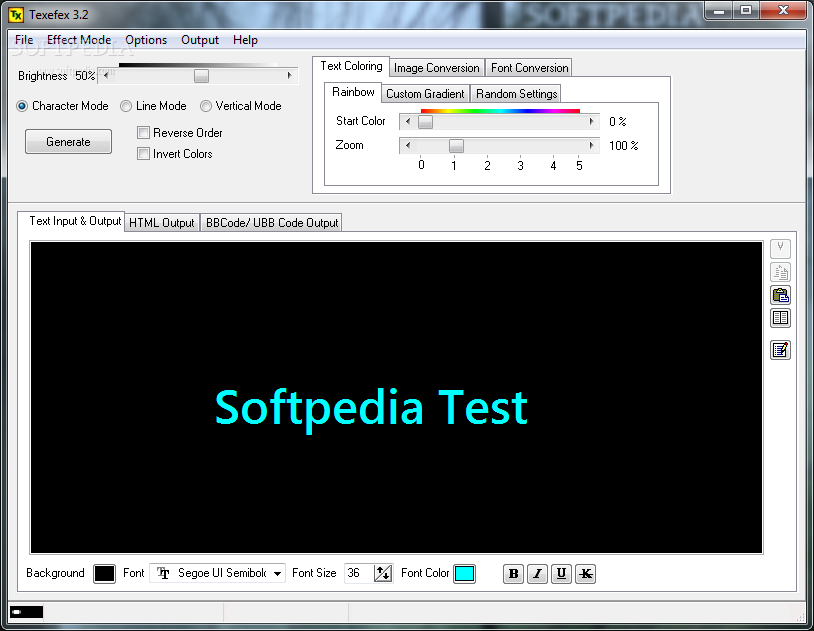Select the Rainbow sub-tab

point(353,92)
